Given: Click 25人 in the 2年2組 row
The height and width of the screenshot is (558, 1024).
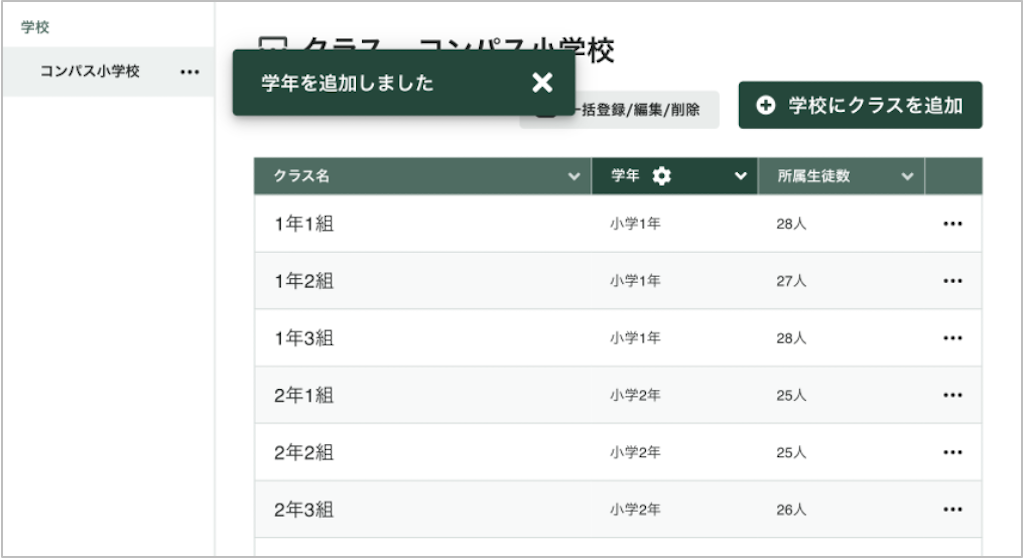Looking at the screenshot, I should pos(791,452).
